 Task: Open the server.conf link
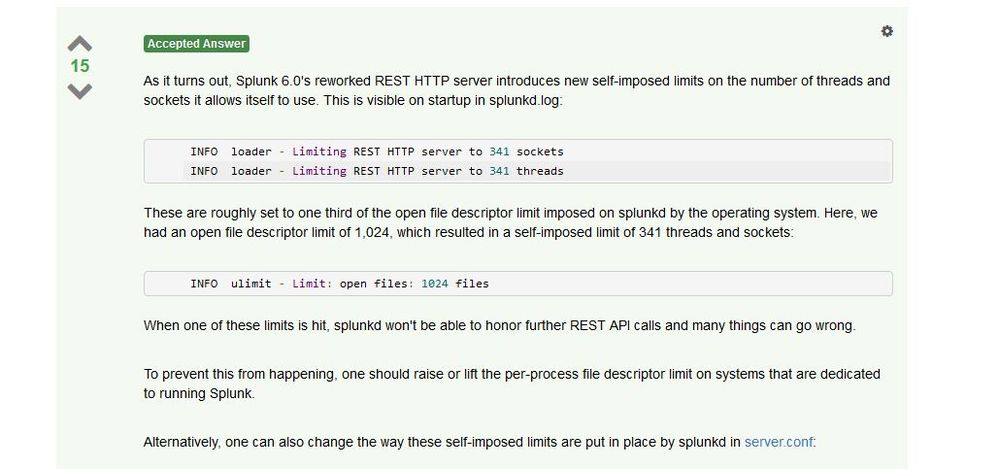coord(779,442)
